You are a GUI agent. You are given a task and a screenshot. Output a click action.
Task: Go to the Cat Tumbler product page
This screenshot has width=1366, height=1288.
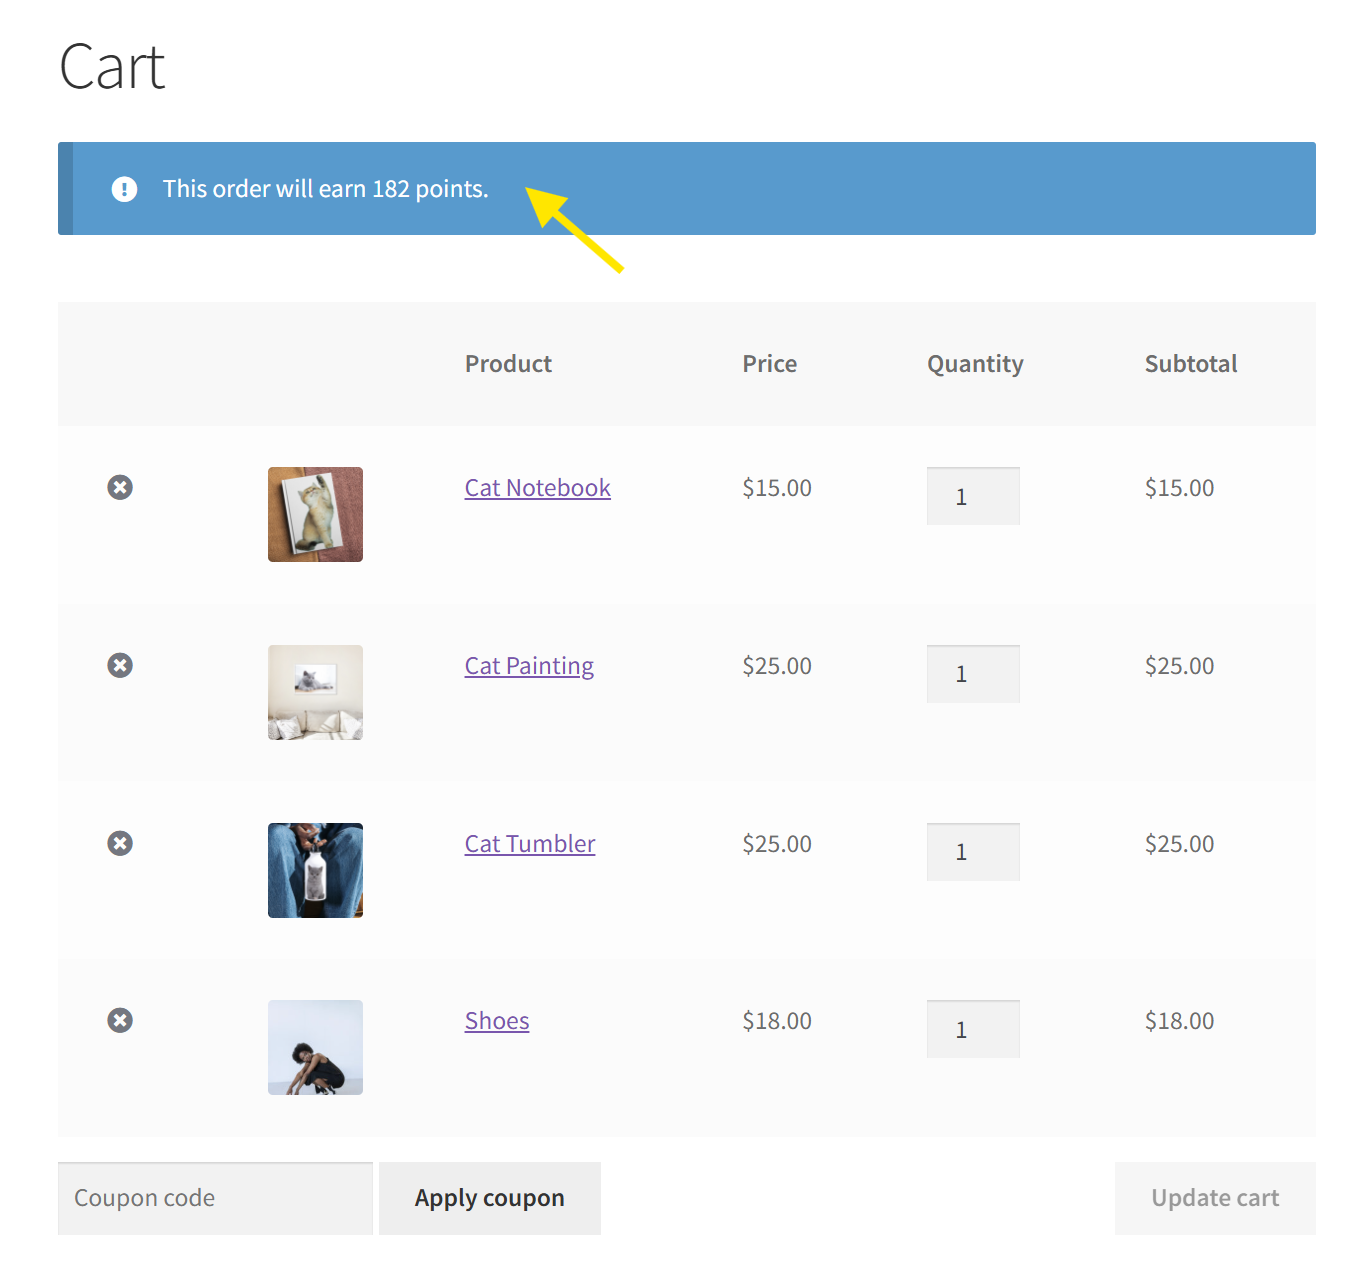pos(530,844)
